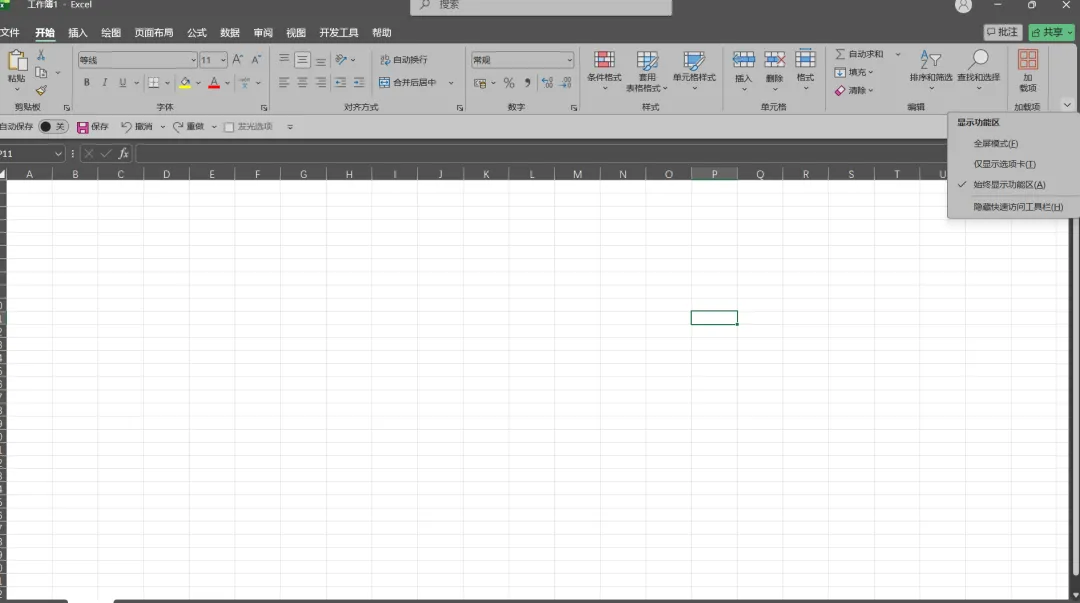Open Add-ins (加载项) icon
Screen dimensions: 1080x603
click(1028, 59)
